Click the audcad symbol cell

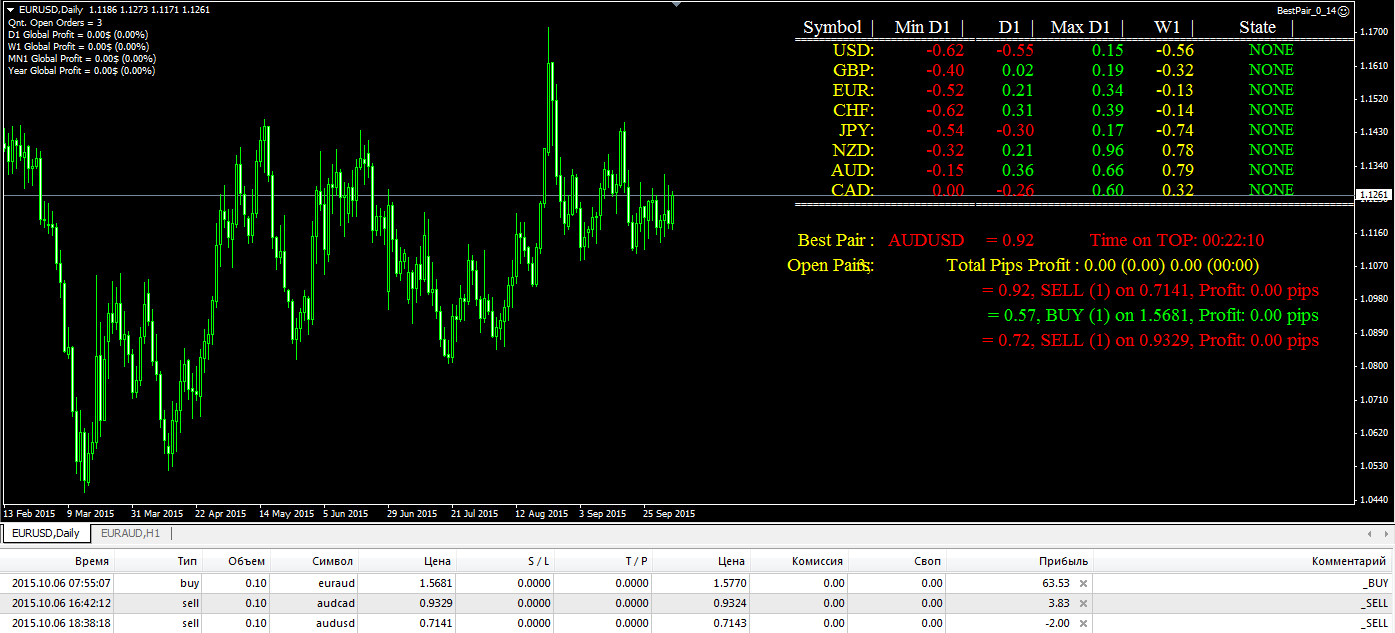[x=334, y=603]
